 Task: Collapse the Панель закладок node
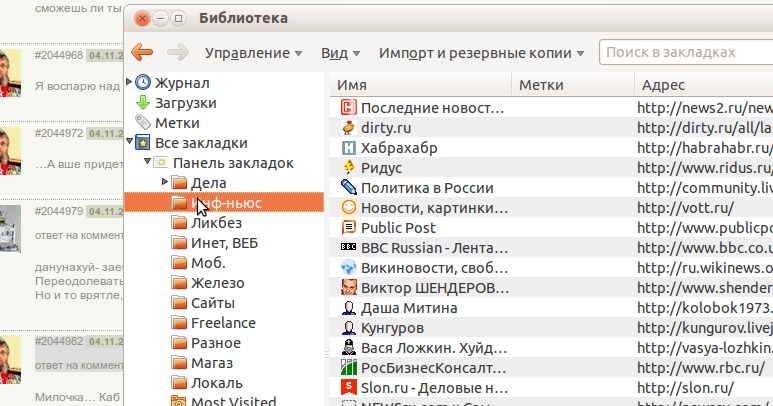click(x=147, y=162)
